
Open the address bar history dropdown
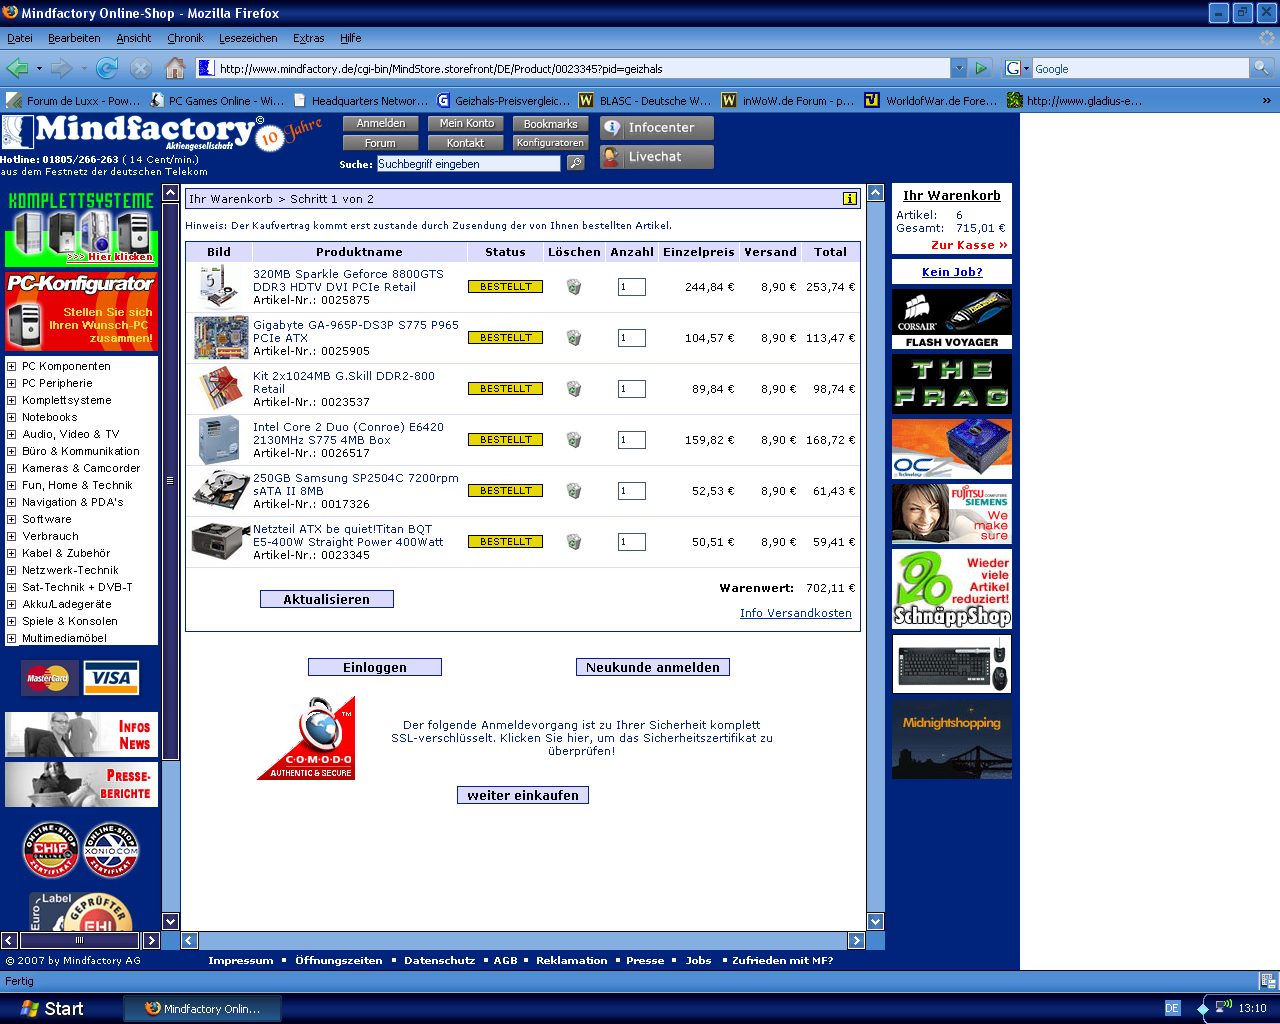[958, 68]
